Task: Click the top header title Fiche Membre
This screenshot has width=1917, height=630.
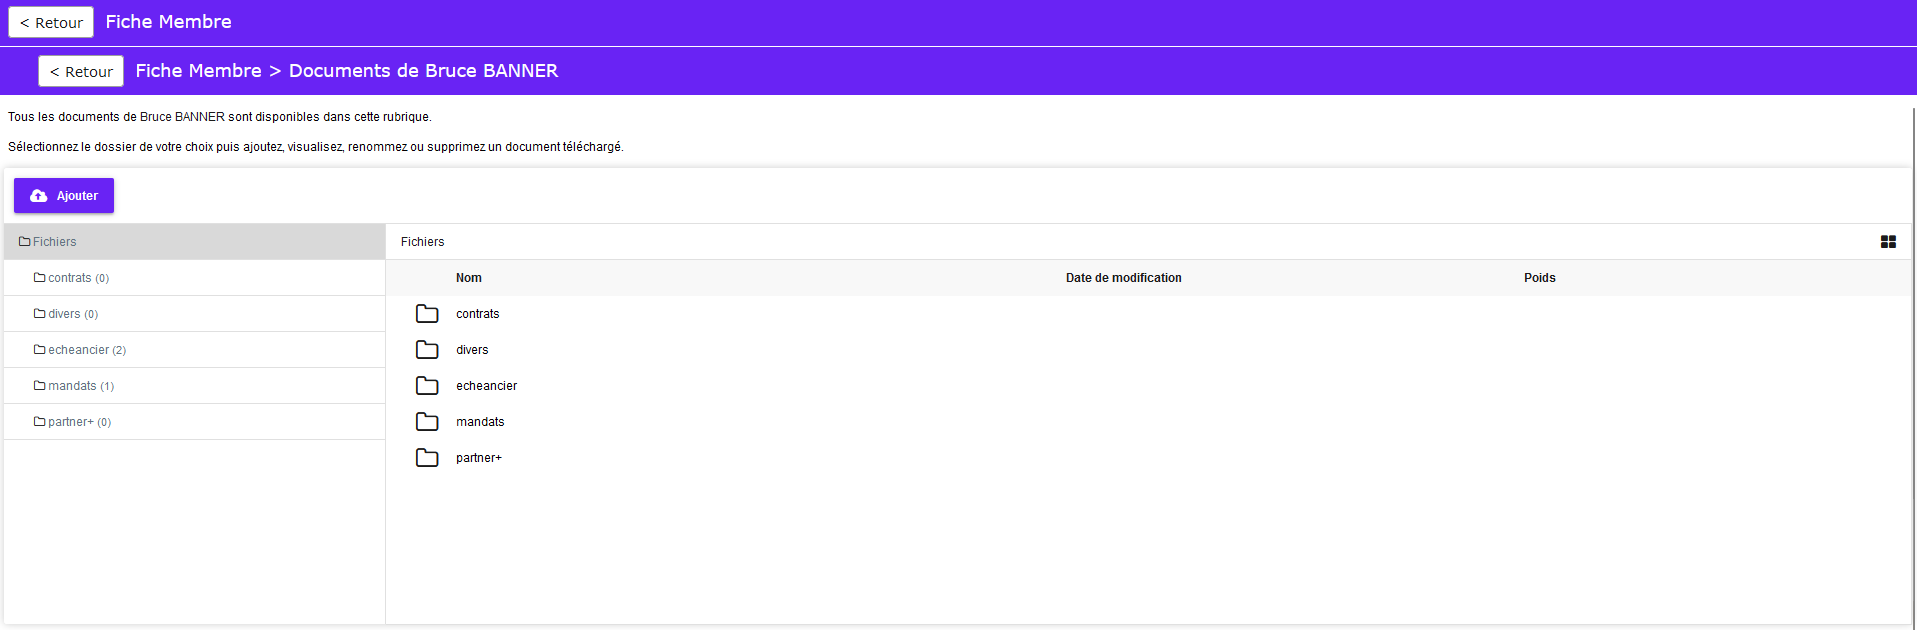Action: pyautogui.click(x=168, y=22)
